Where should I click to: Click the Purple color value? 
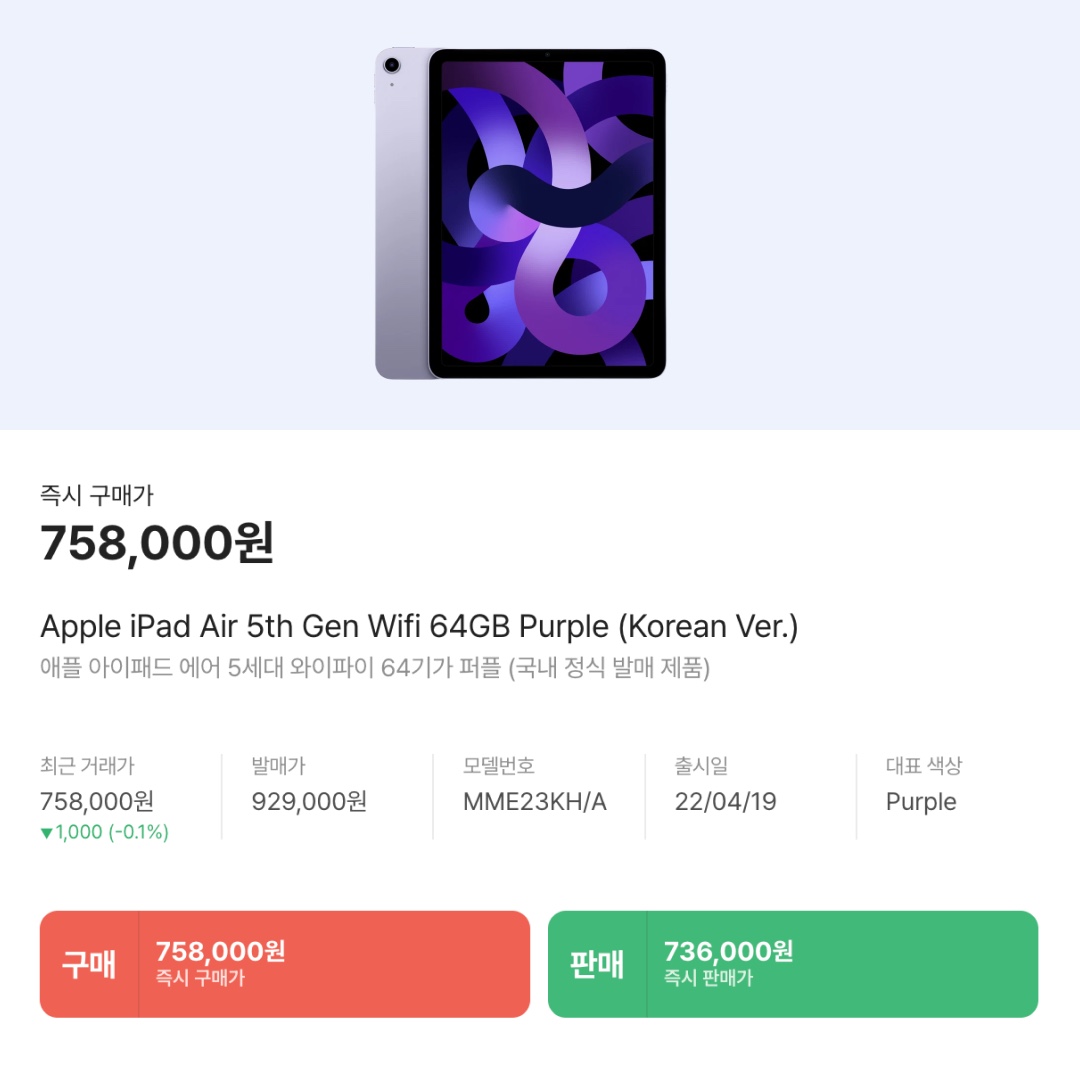pos(921,802)
